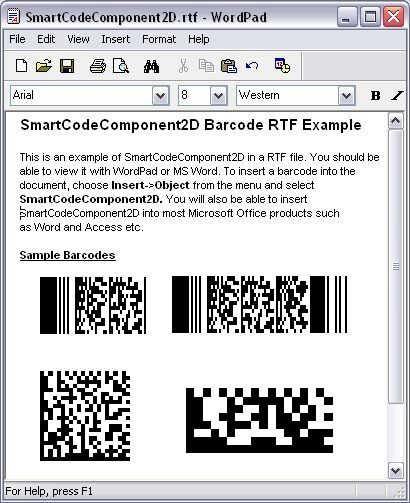Insert Date/Time using calendar clock icon

coord(282,65)
